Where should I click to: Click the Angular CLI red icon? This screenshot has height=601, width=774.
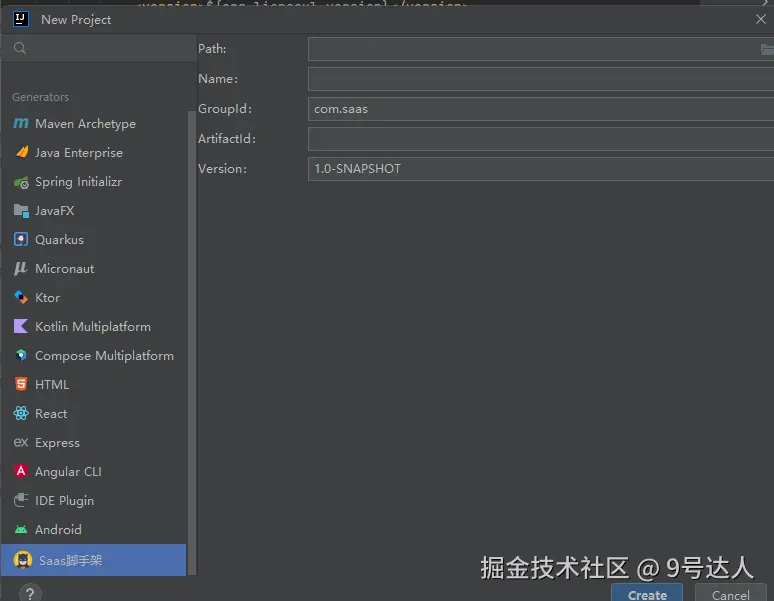(21, 471)
